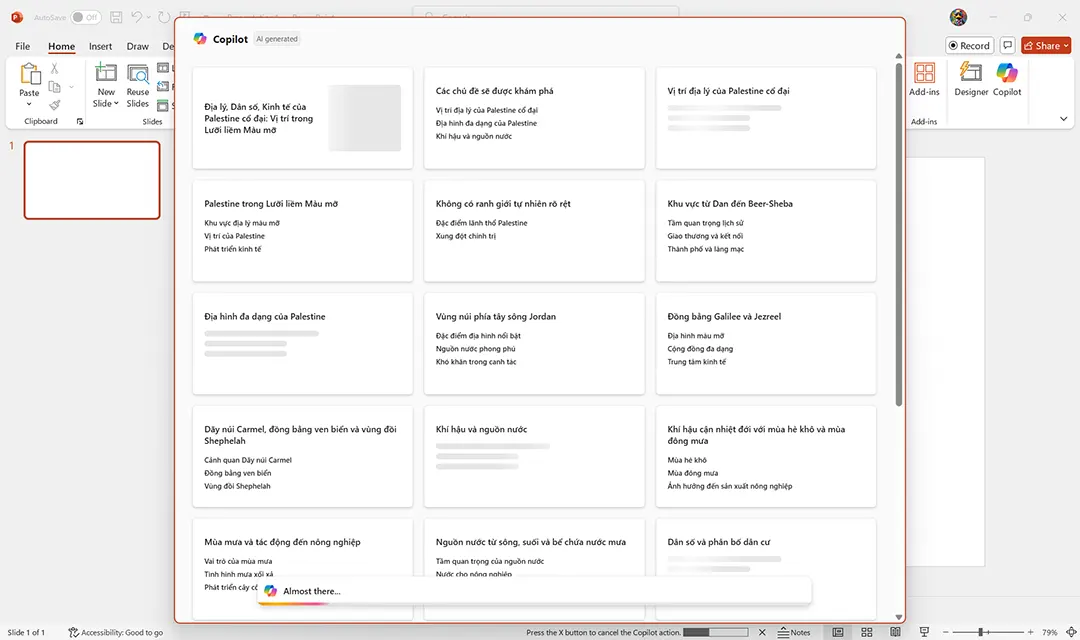Cancel the Copilot action with X
The width and height of the screenshot is (1080, 640).
click(762, 632)
